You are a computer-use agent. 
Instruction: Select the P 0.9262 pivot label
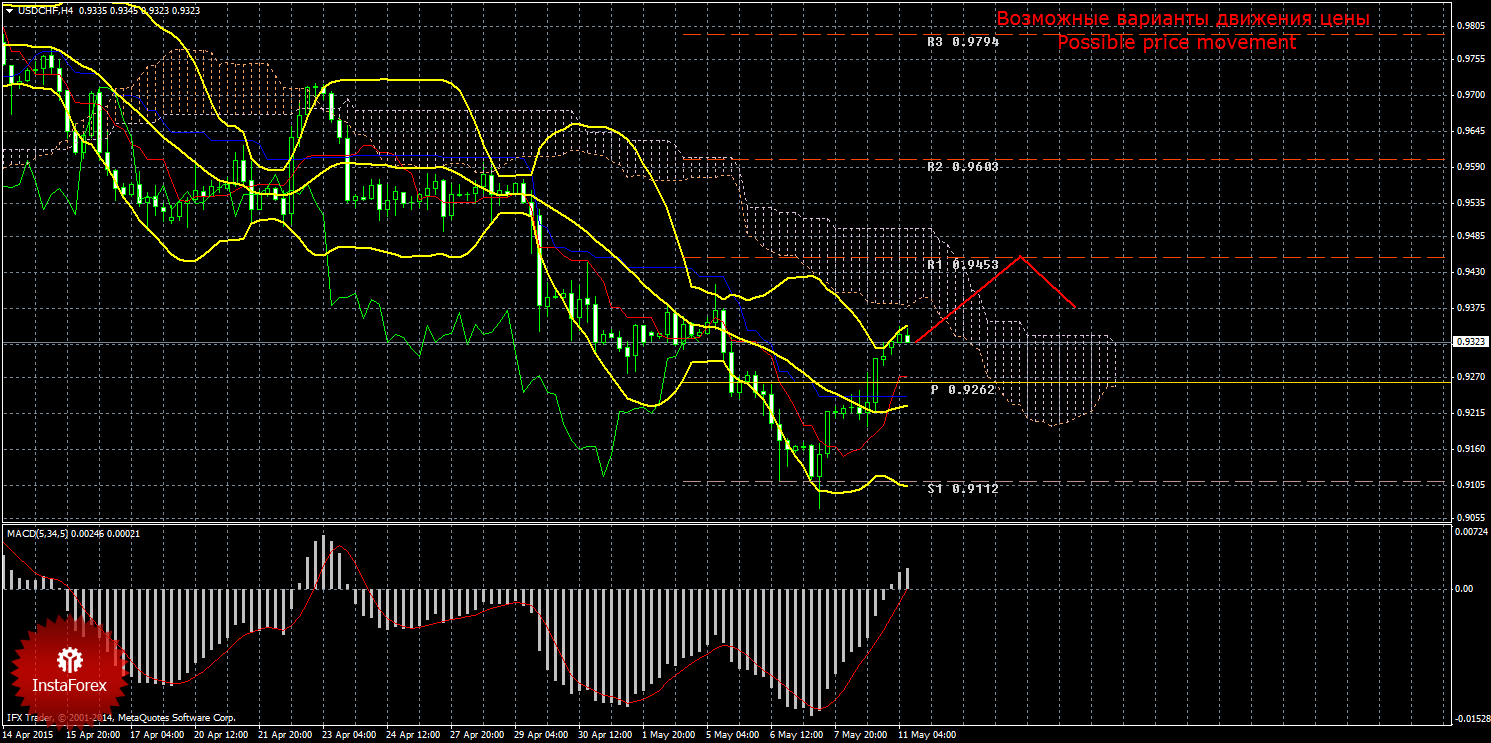click(962, 389)
